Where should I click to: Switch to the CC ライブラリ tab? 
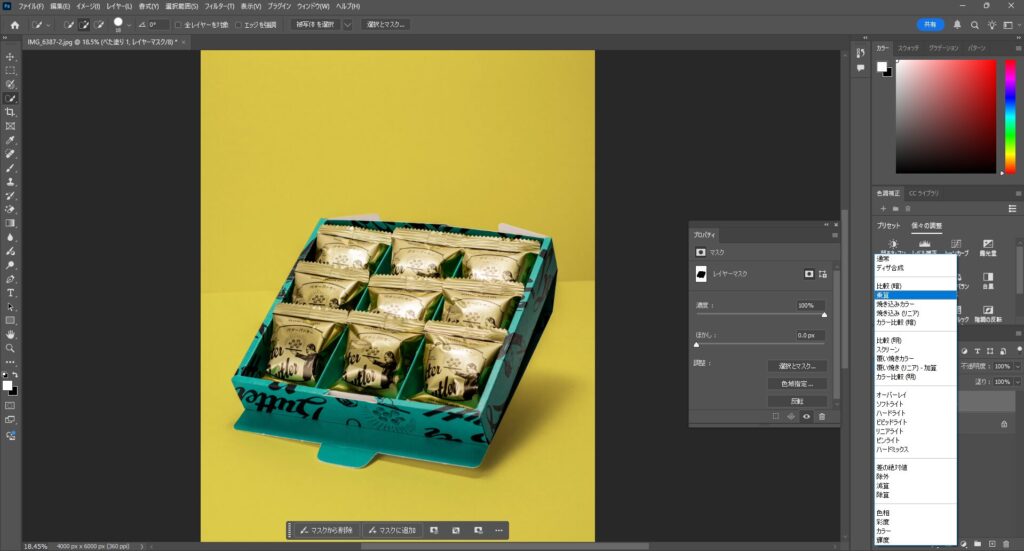[x=923, y=193]
